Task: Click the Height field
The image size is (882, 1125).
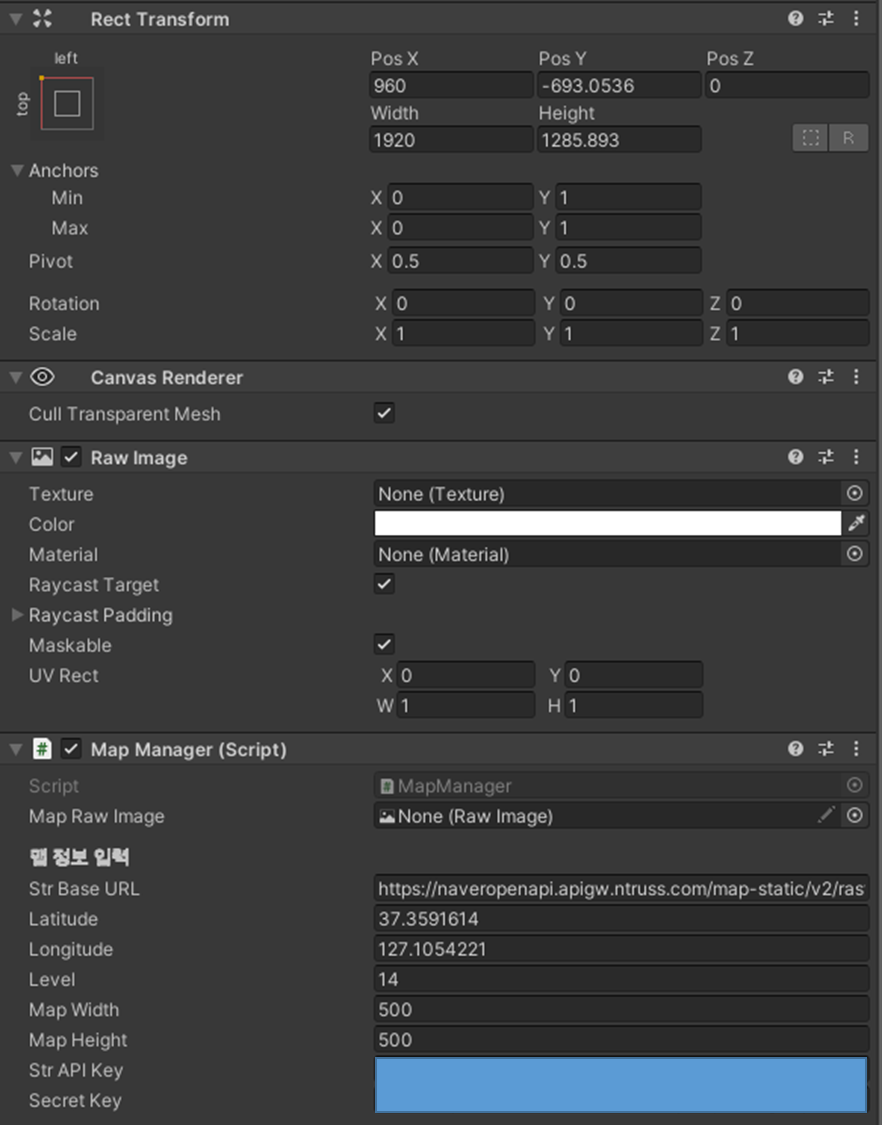Action: (619, 140)
